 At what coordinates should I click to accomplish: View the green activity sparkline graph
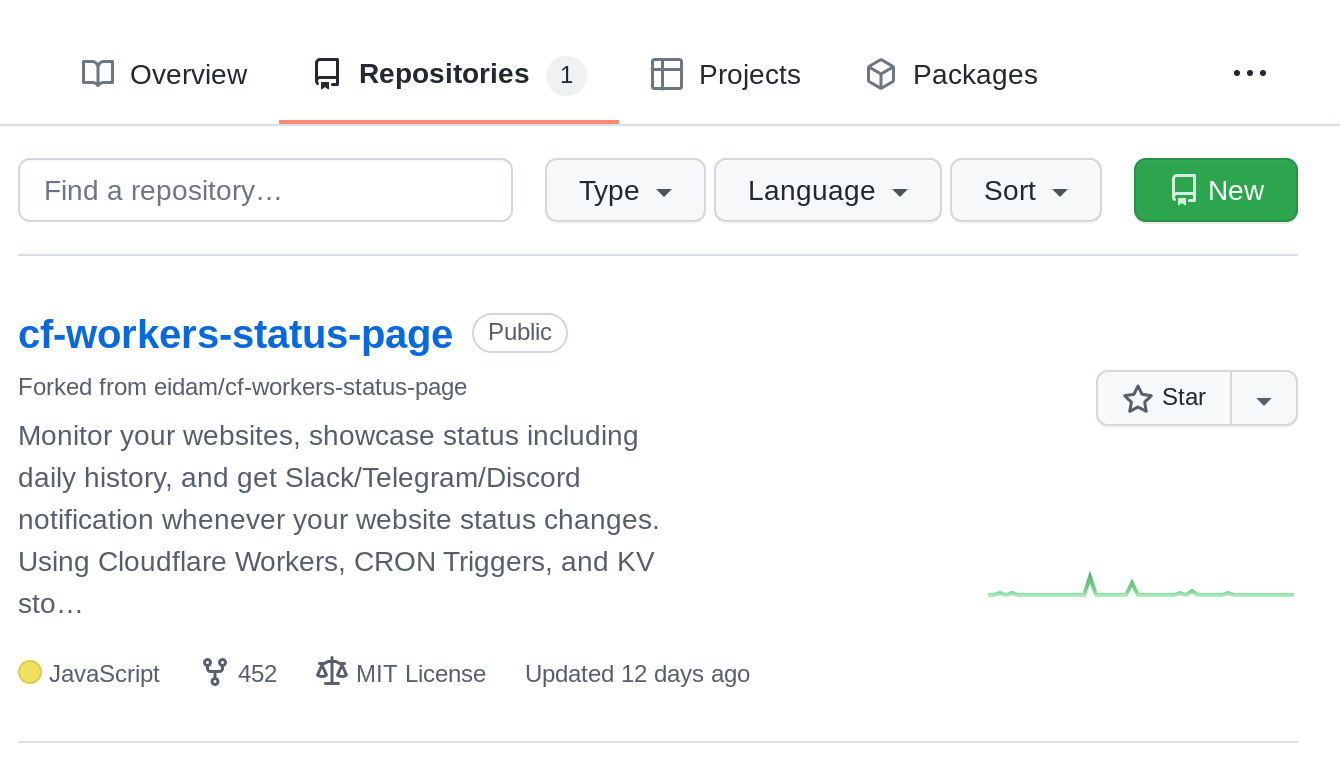[x=1141, y=585]
